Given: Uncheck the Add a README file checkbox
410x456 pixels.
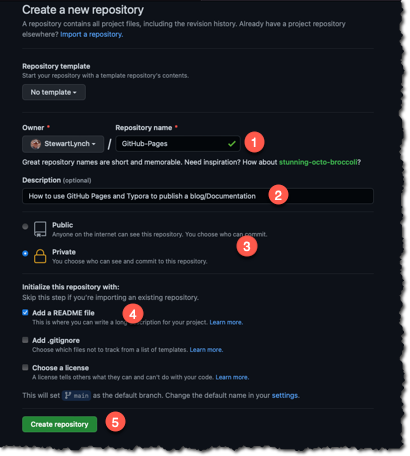Looking at the screenshot, I should 25,312.
